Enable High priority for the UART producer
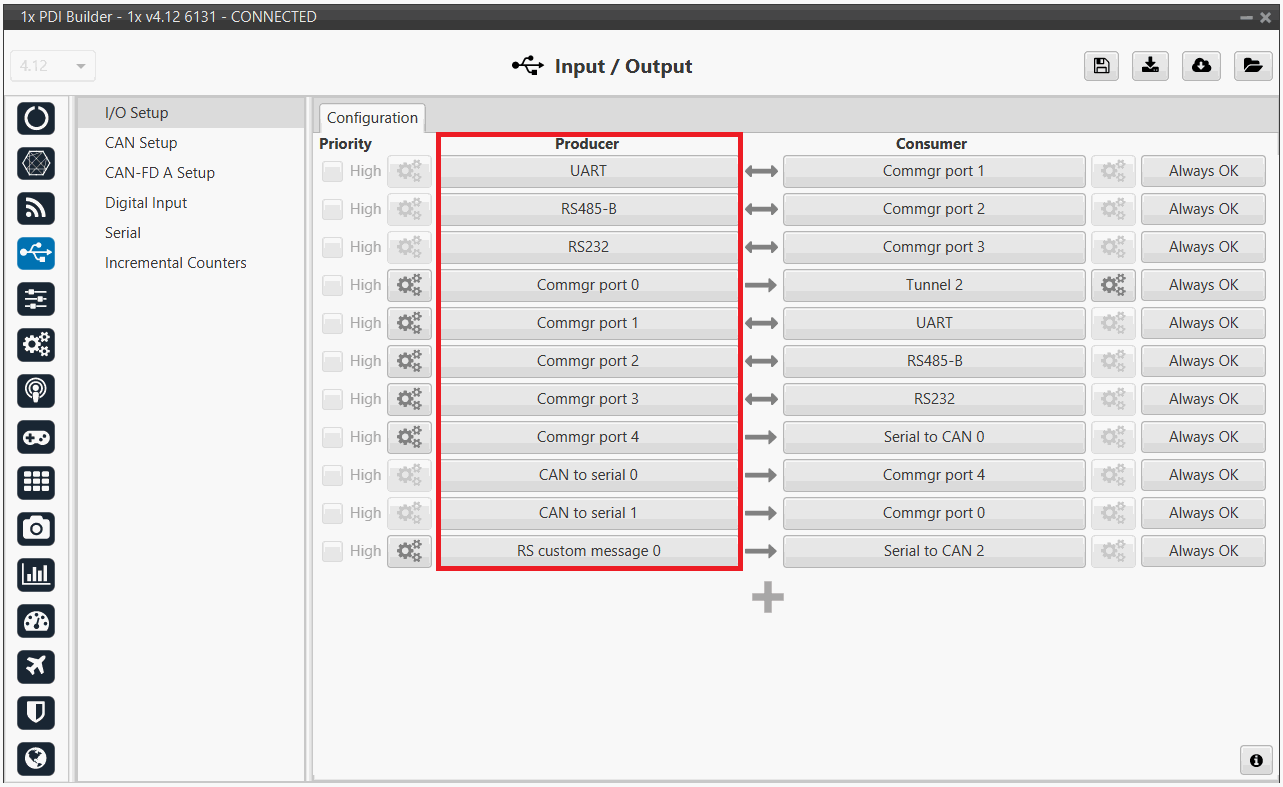This screenshot has height=787, width=1283. [x=332, y=172]
